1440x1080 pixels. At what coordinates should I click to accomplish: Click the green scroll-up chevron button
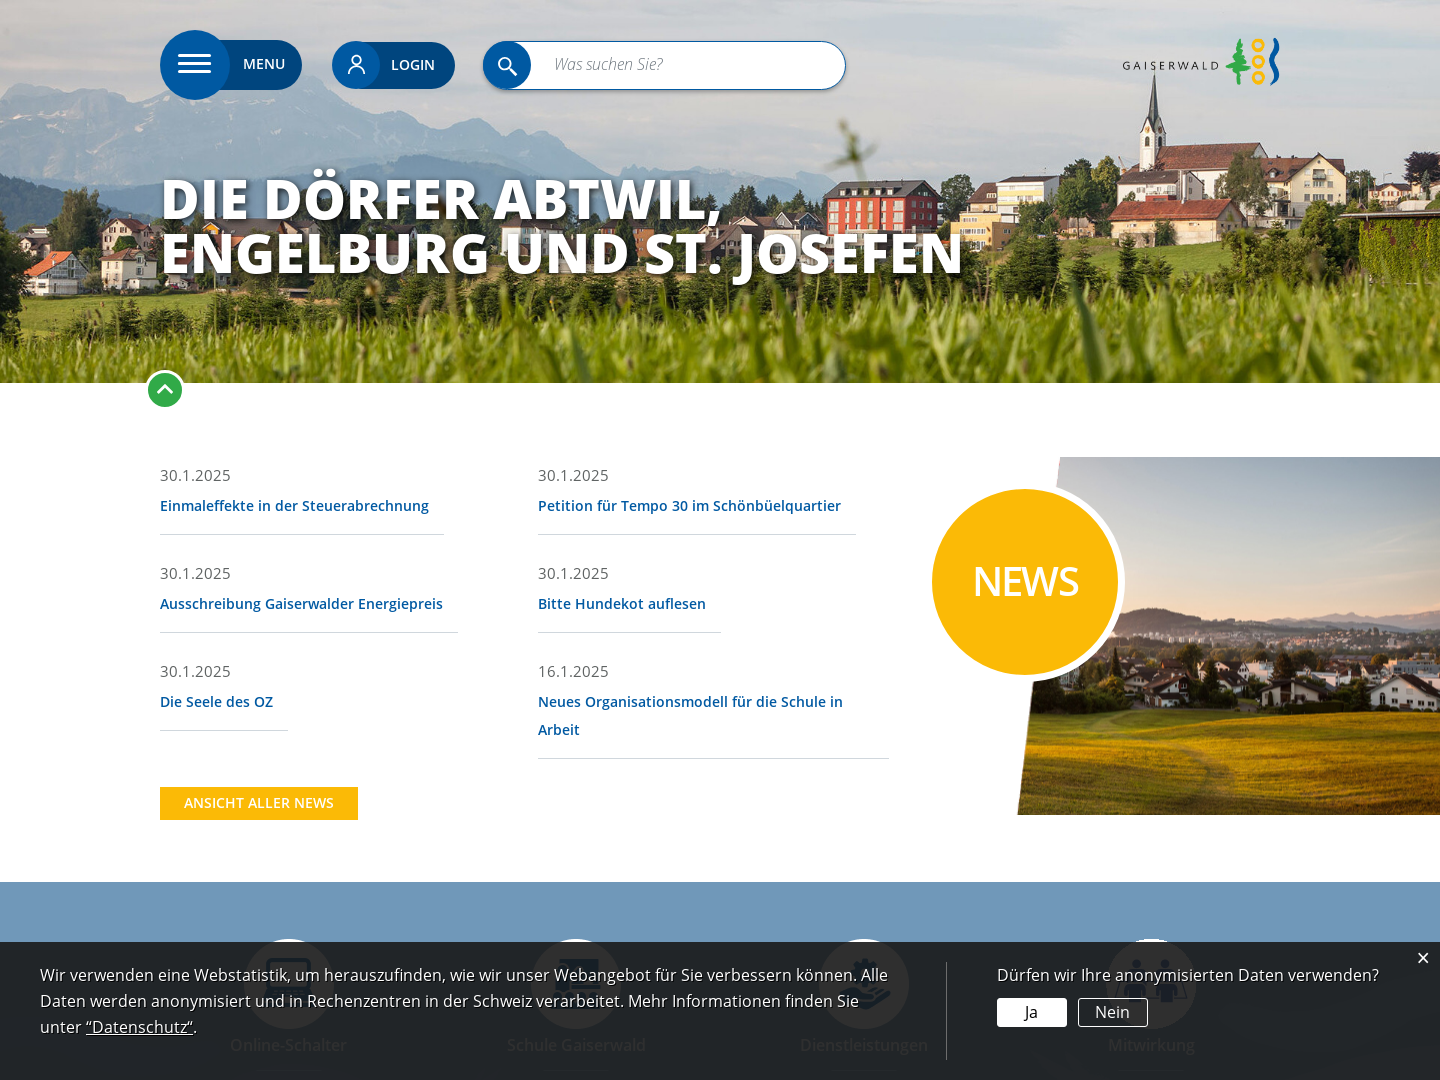coord(165,390)
